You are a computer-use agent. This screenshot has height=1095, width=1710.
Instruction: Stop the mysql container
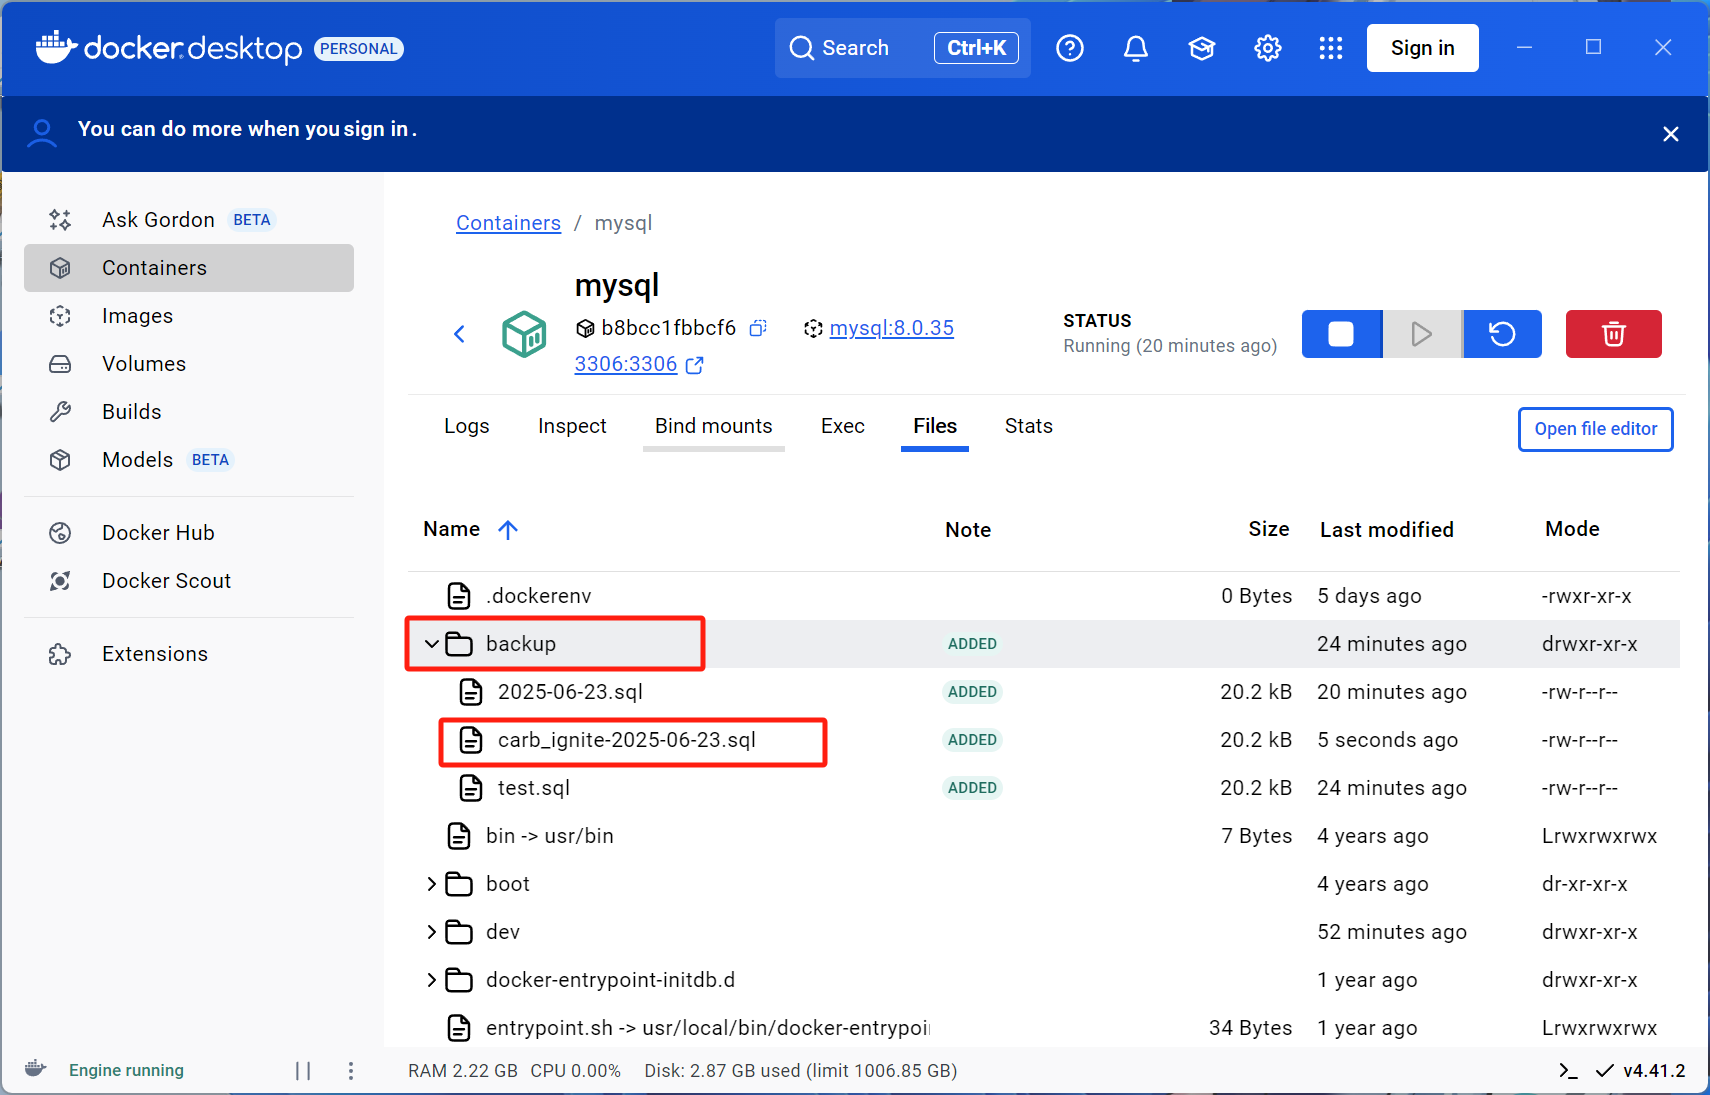pyautogui.click(x=1341, y=334)
